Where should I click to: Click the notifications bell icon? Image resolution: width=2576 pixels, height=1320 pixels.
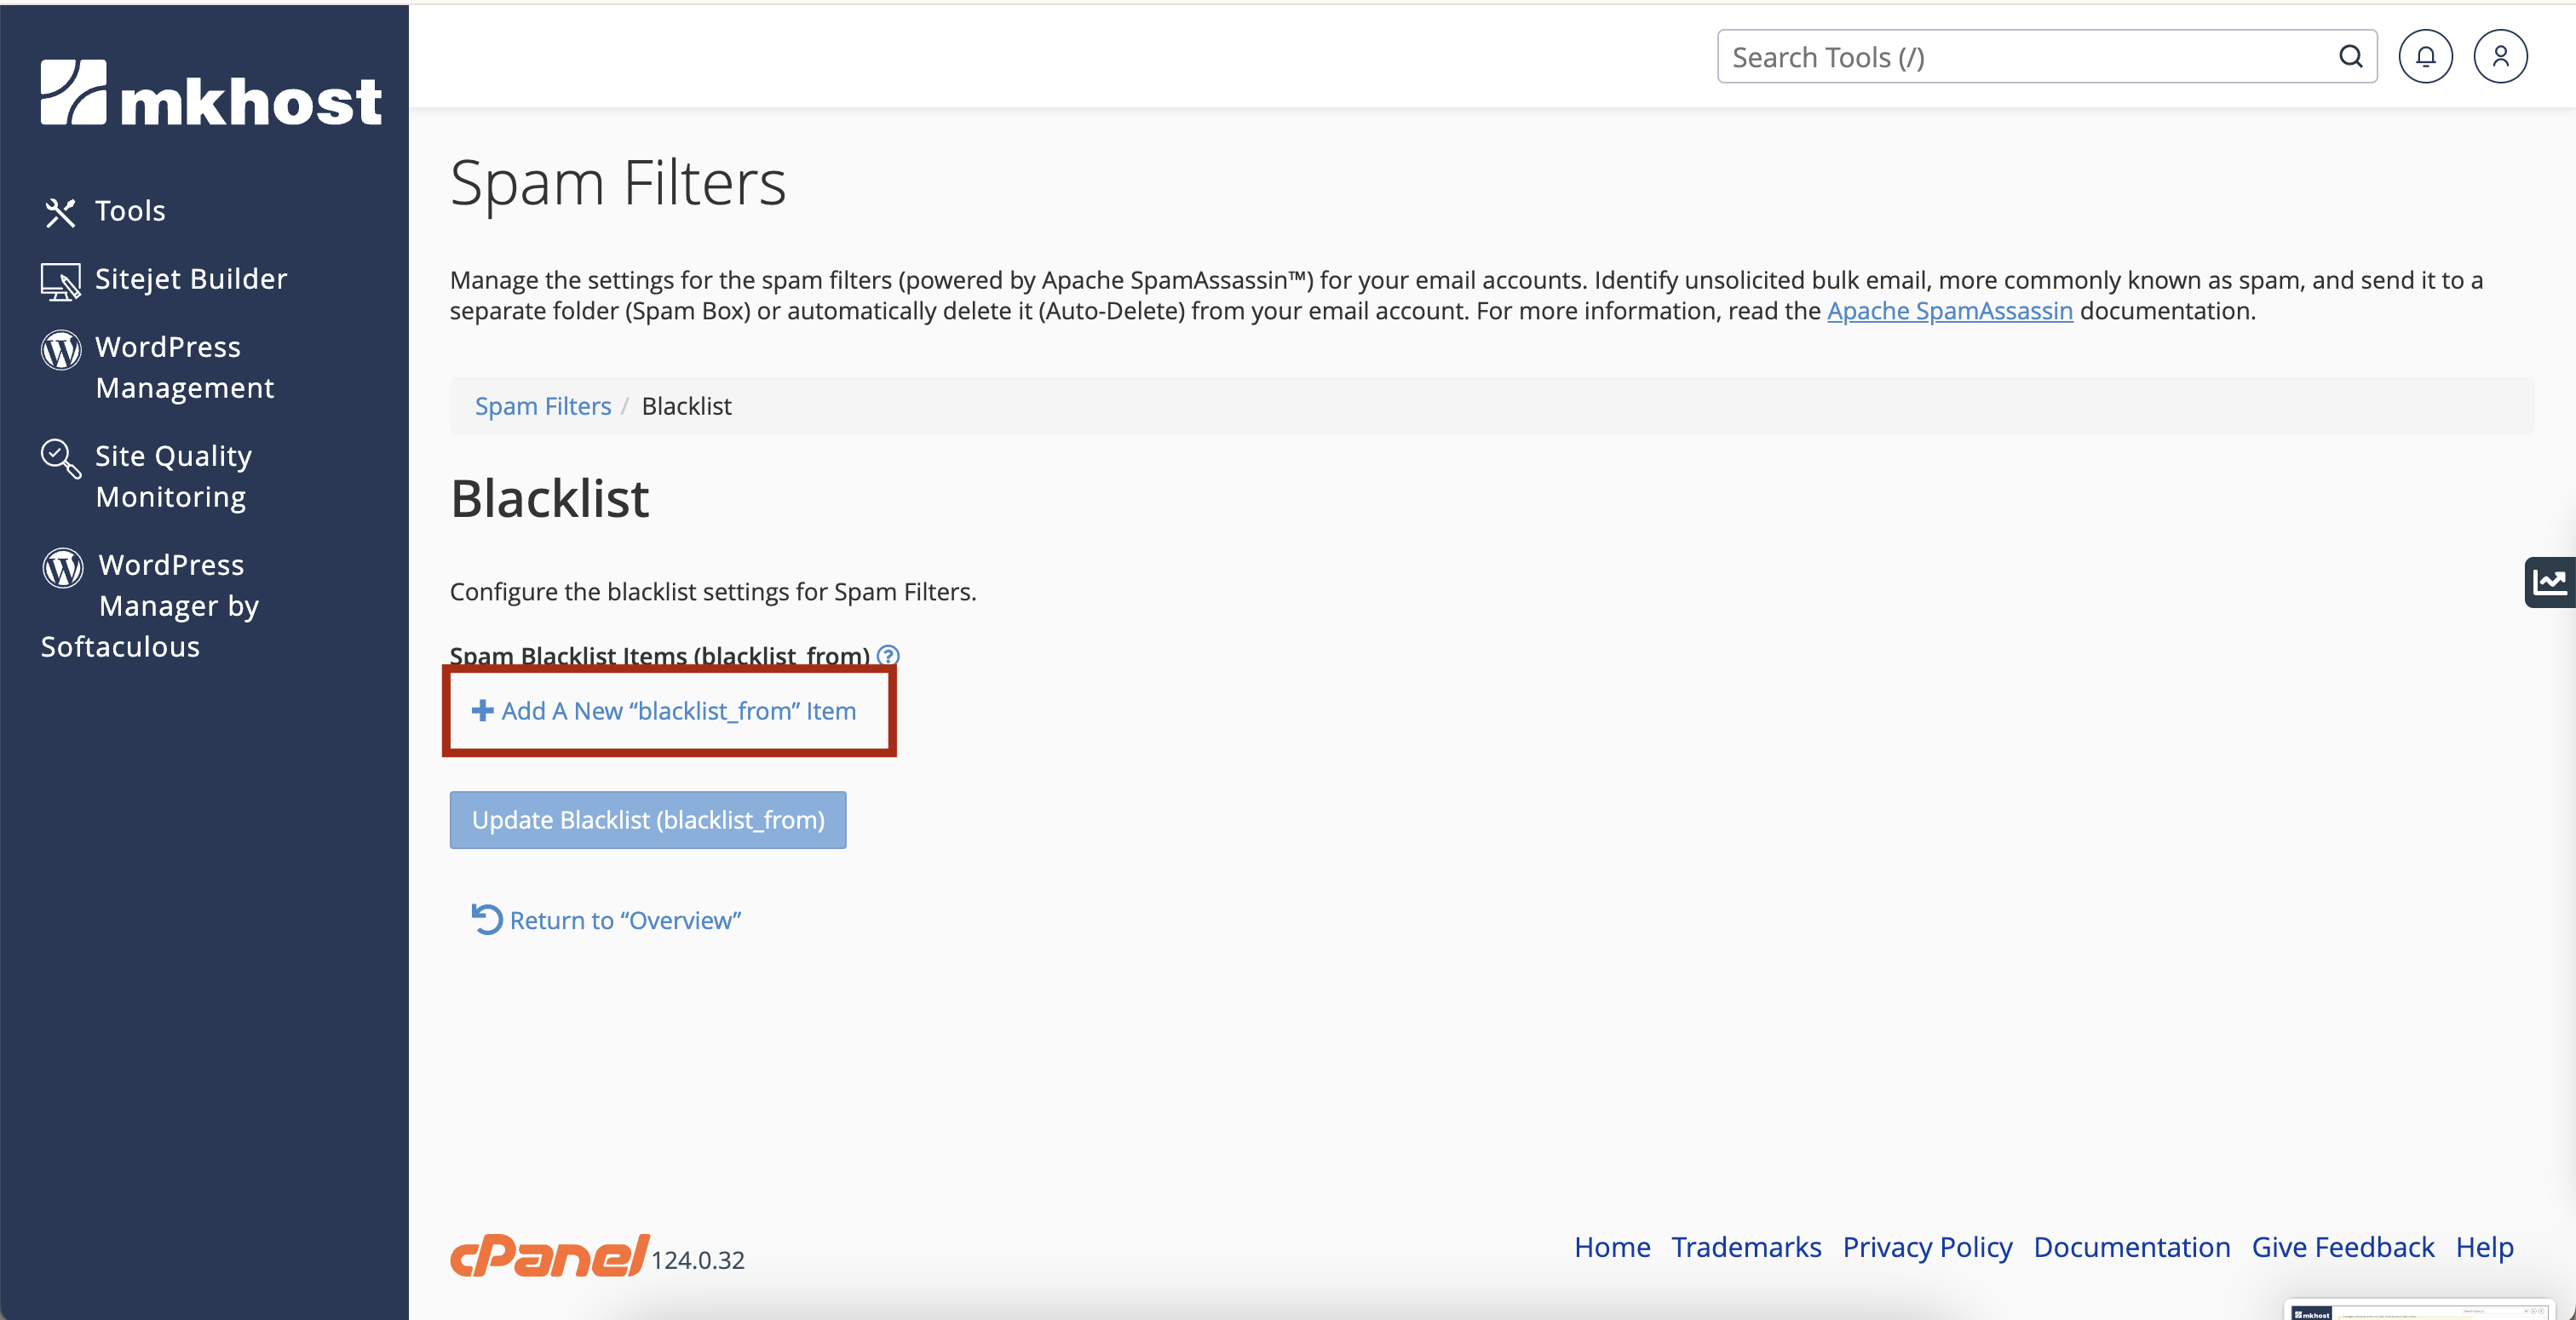pos(2425,57)
